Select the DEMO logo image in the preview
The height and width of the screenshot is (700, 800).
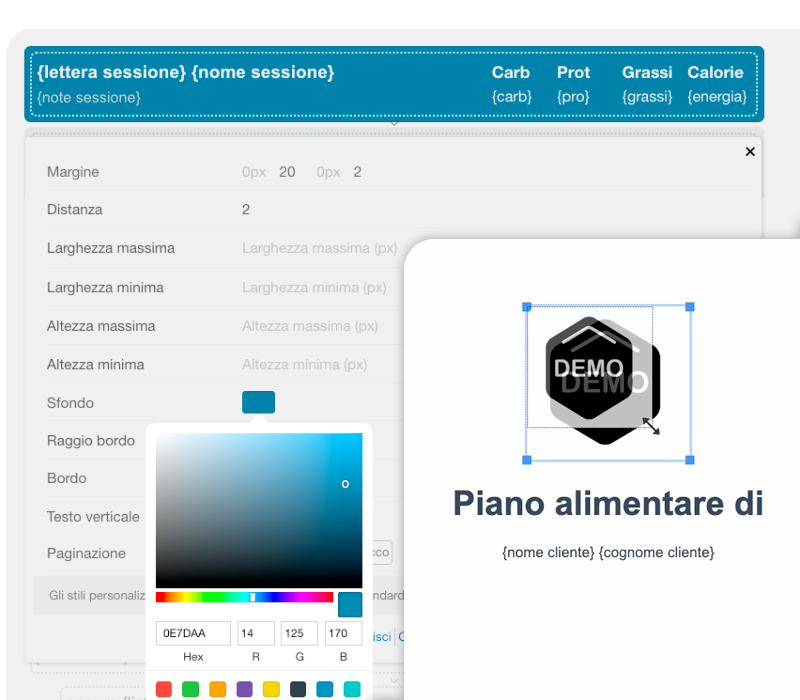(x=600, y=380)
